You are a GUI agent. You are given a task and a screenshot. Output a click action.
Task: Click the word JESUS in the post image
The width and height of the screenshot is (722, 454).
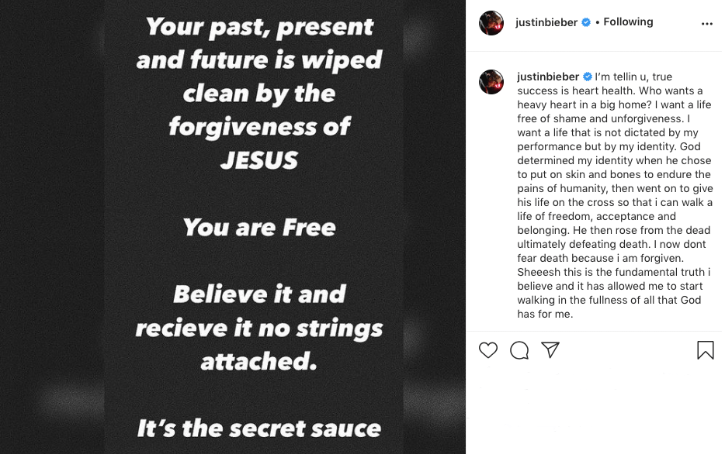coord(259,160)
